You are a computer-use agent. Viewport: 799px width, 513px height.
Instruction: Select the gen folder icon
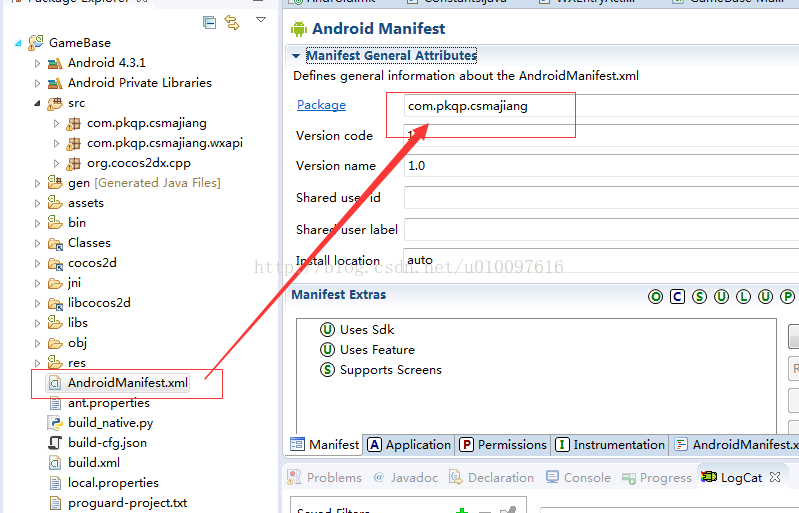coord(55,182)
